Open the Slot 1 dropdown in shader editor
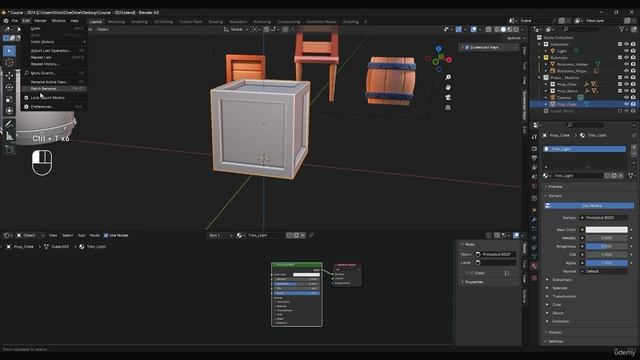The width and height of the screenshot is (640, 360). [220, 236]
